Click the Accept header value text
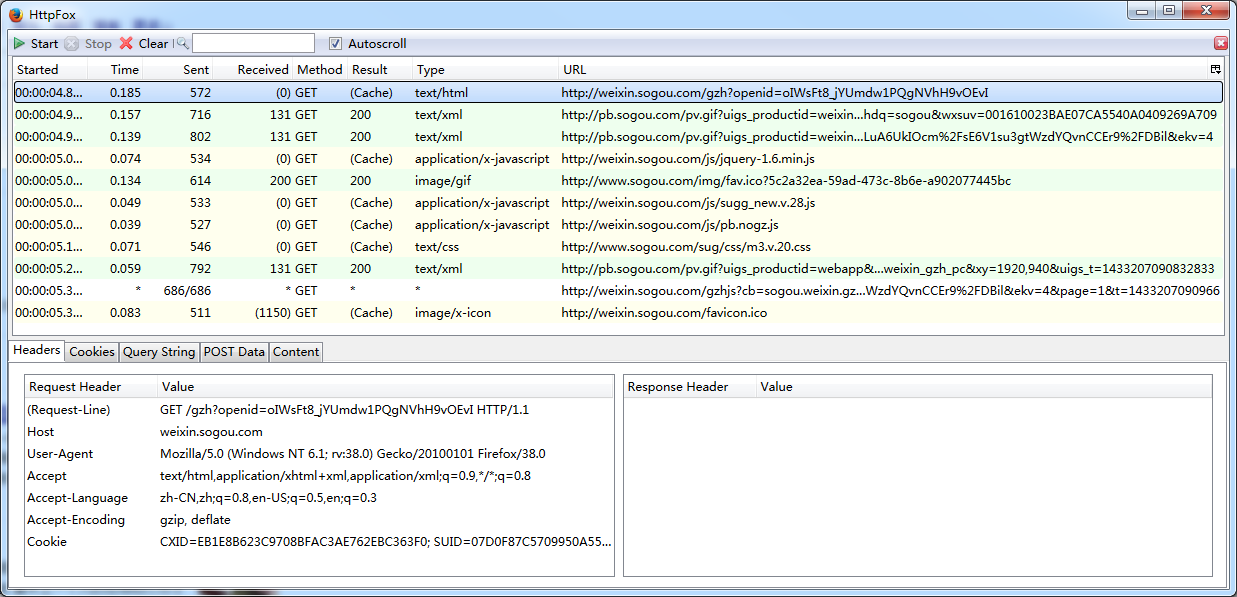This screenshot has height=597, width=1237. (345, 476)
